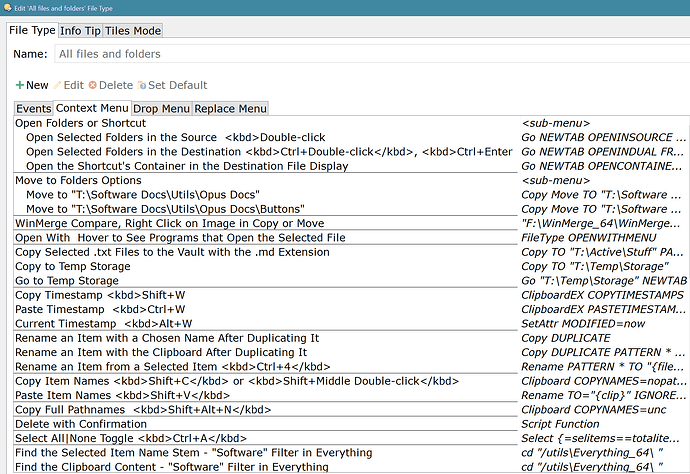Click the Name input field
The width and height of the screenshot is (690, 474).
[x=372, y=54]
